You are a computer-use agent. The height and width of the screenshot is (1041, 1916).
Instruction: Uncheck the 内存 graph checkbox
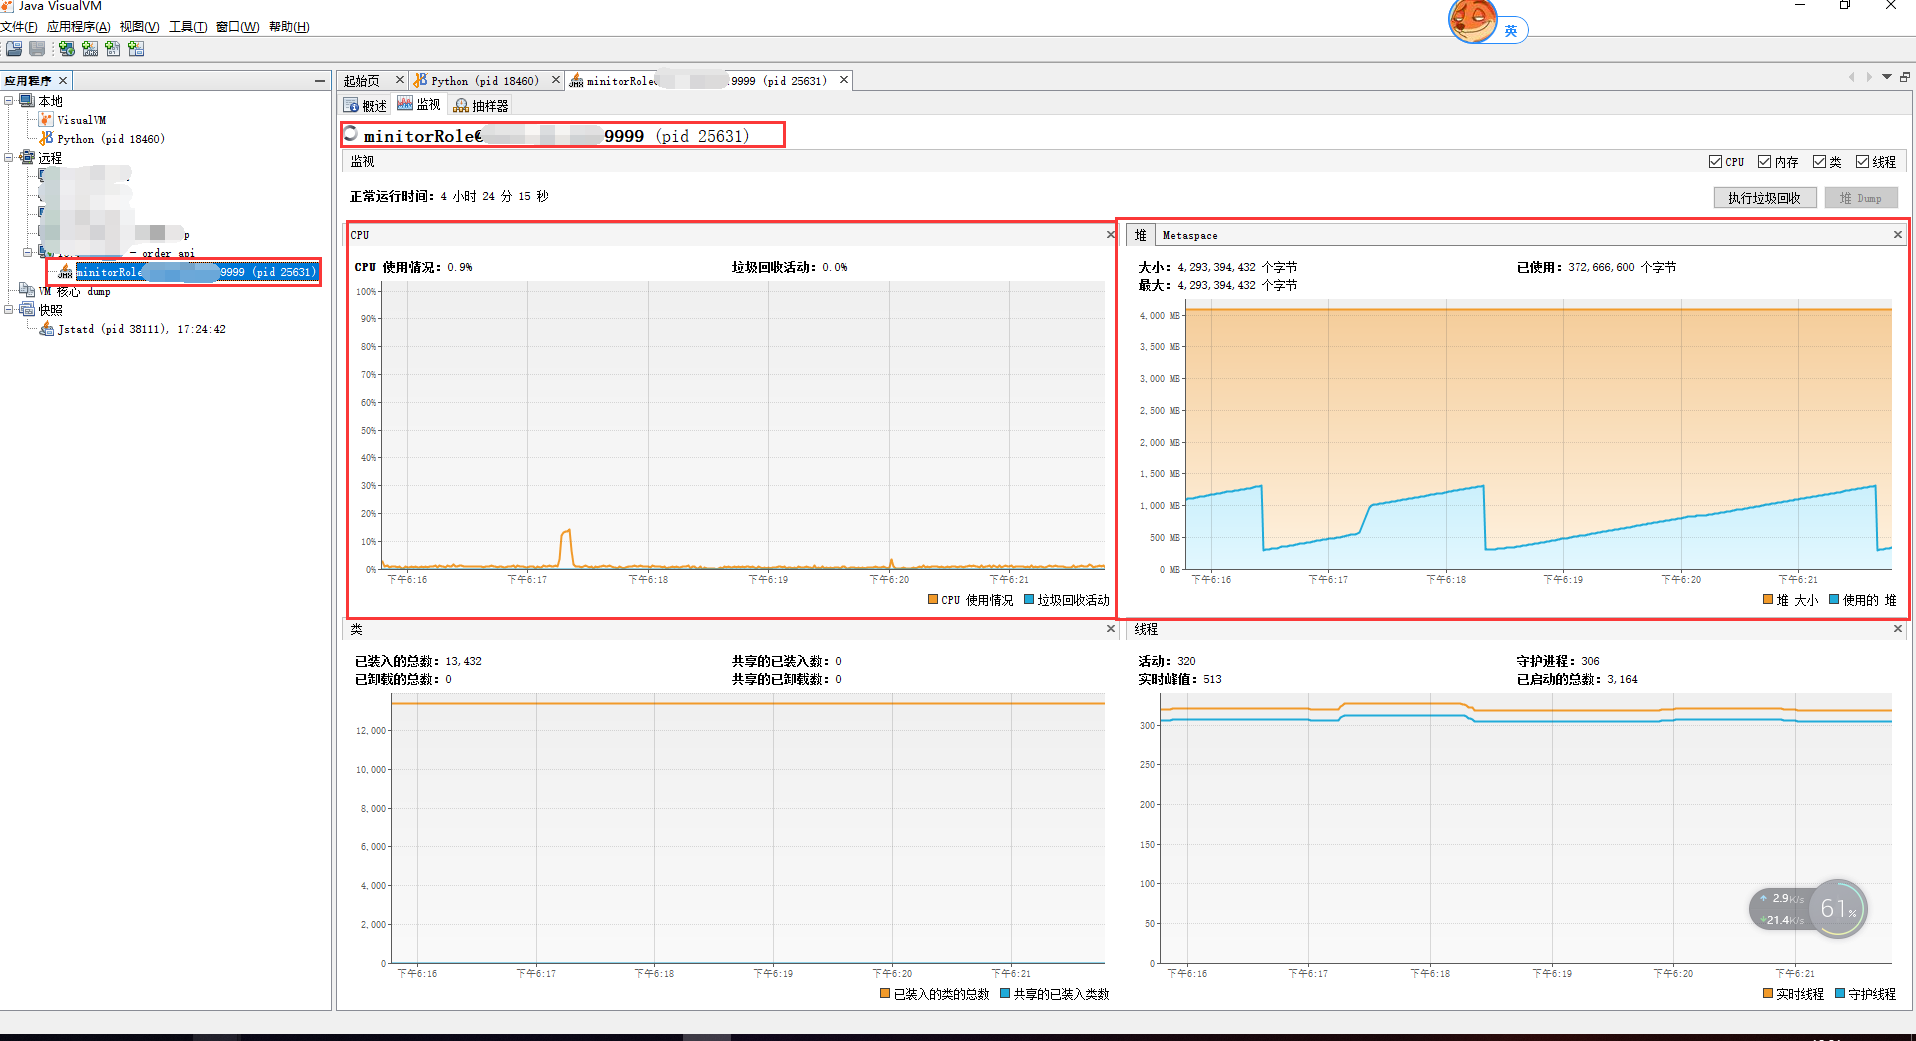point(1764,162)
